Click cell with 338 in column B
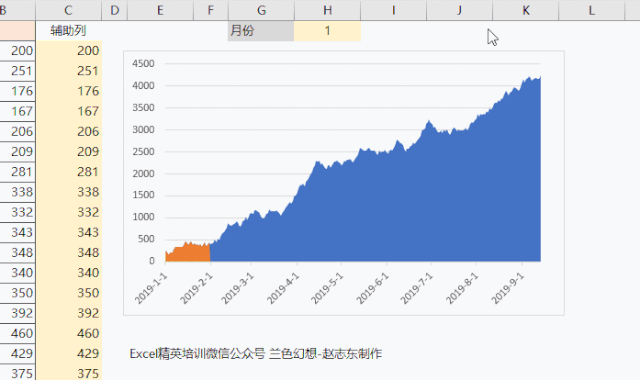The width and height of the screenshot is (640, 380). pos(18,192)
